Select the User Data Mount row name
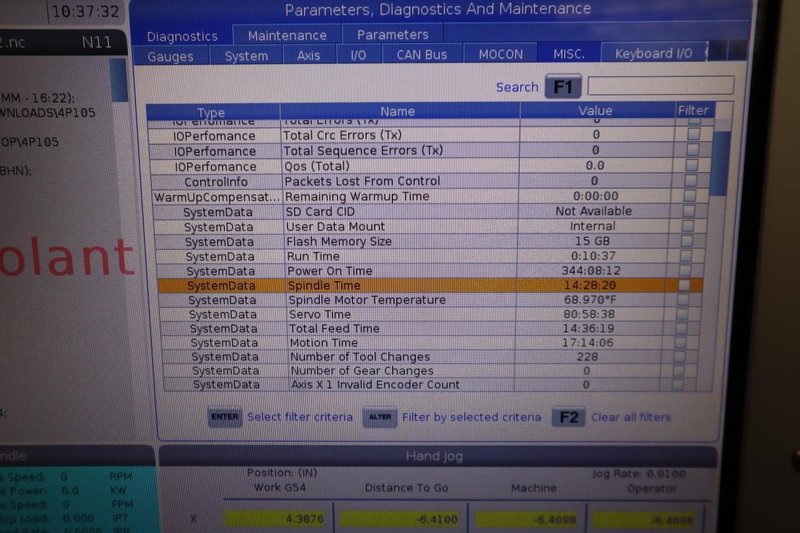 pos(336,226)
